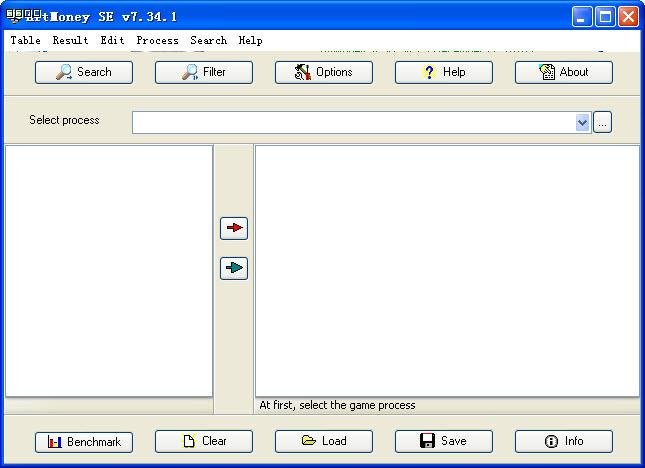This screenshot has width=645, height=468.
Task: Click the red arrow transfer button
Action: 234,228
